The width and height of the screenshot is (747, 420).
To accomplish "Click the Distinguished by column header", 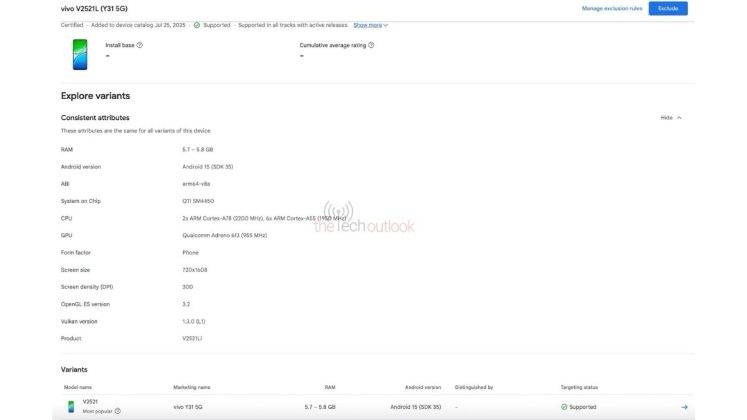I will pos(475,386).
